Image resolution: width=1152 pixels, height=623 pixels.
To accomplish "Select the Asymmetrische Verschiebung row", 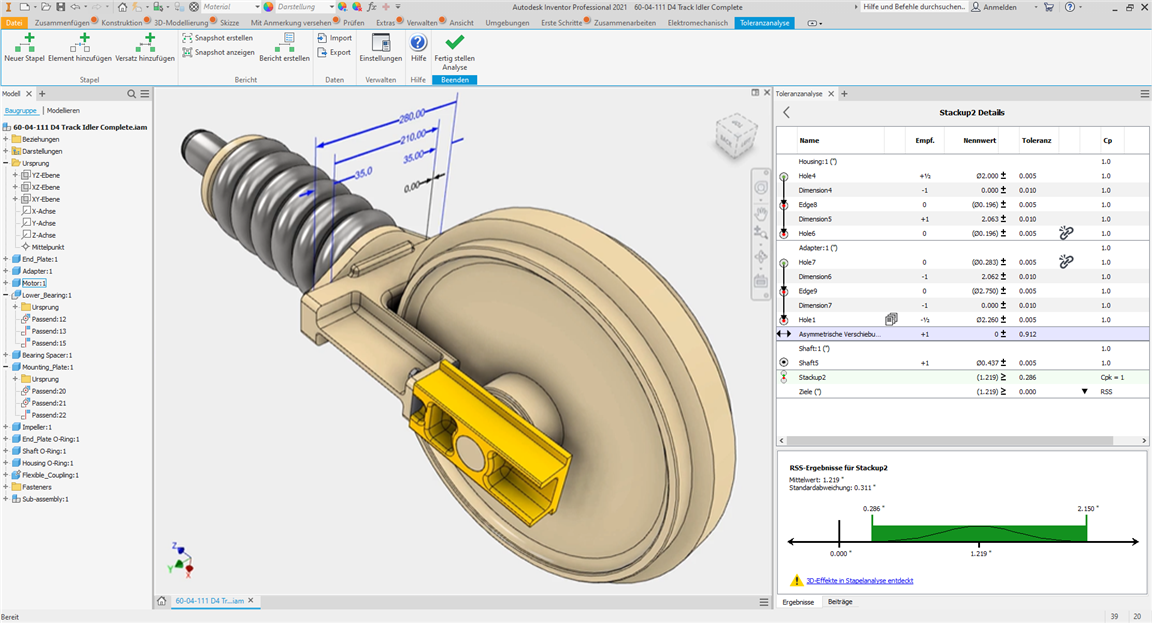I will [840, 334].
